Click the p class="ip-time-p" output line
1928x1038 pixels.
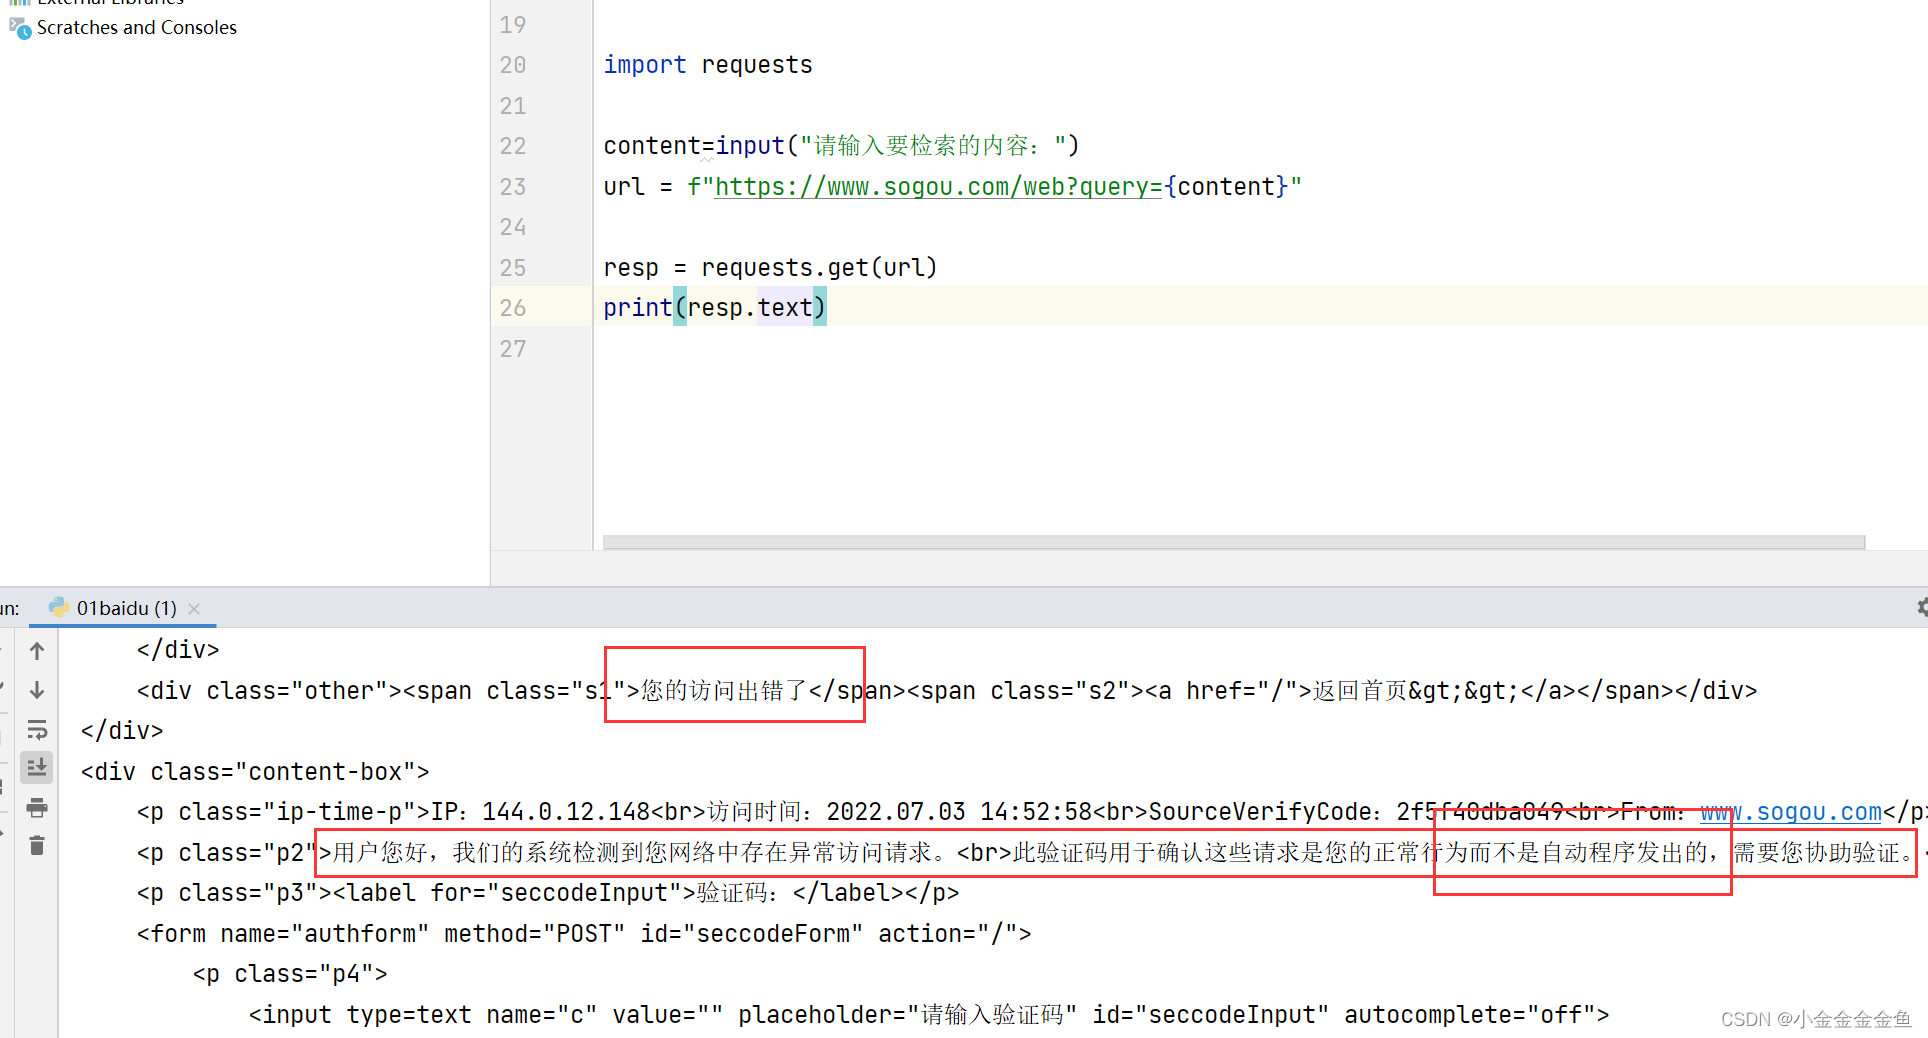1030,812
